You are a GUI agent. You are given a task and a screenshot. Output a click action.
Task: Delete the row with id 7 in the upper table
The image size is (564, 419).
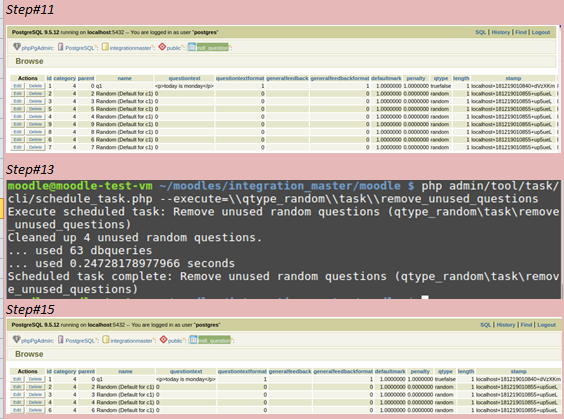pos(35,147)
